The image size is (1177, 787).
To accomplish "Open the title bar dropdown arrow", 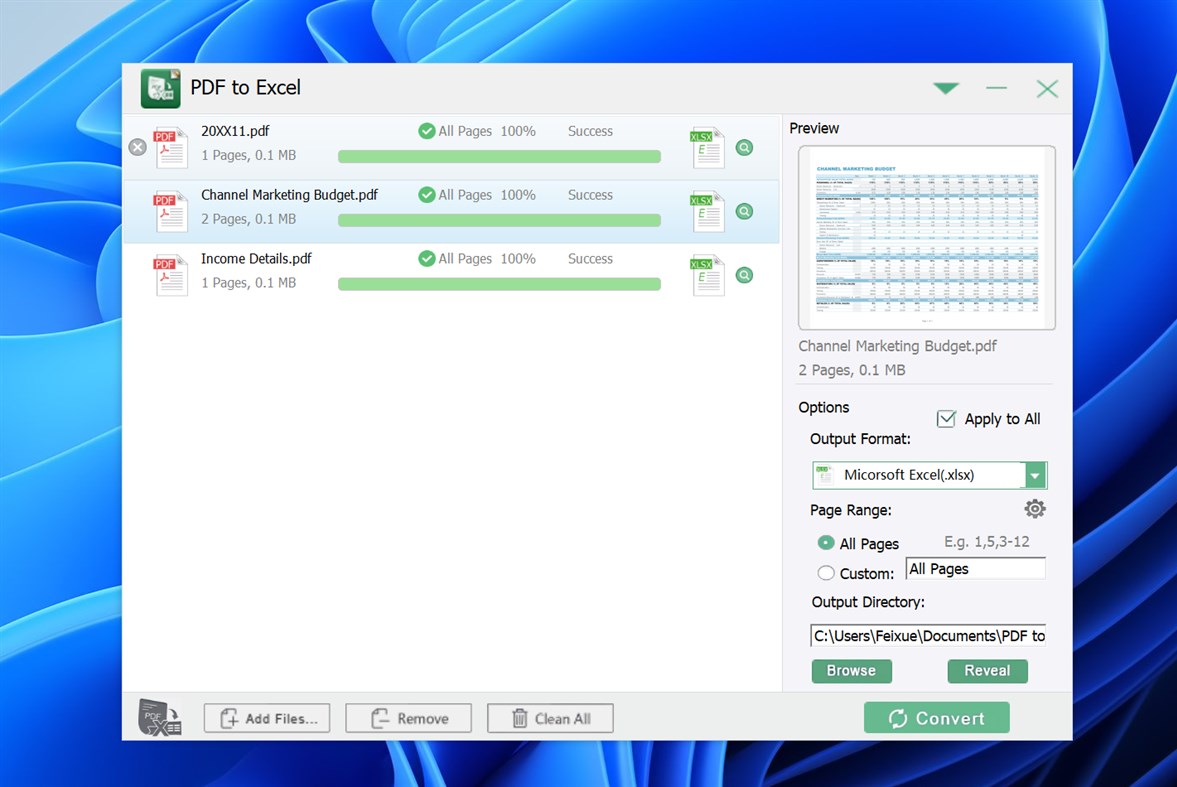I will click(x=945, y=88).
